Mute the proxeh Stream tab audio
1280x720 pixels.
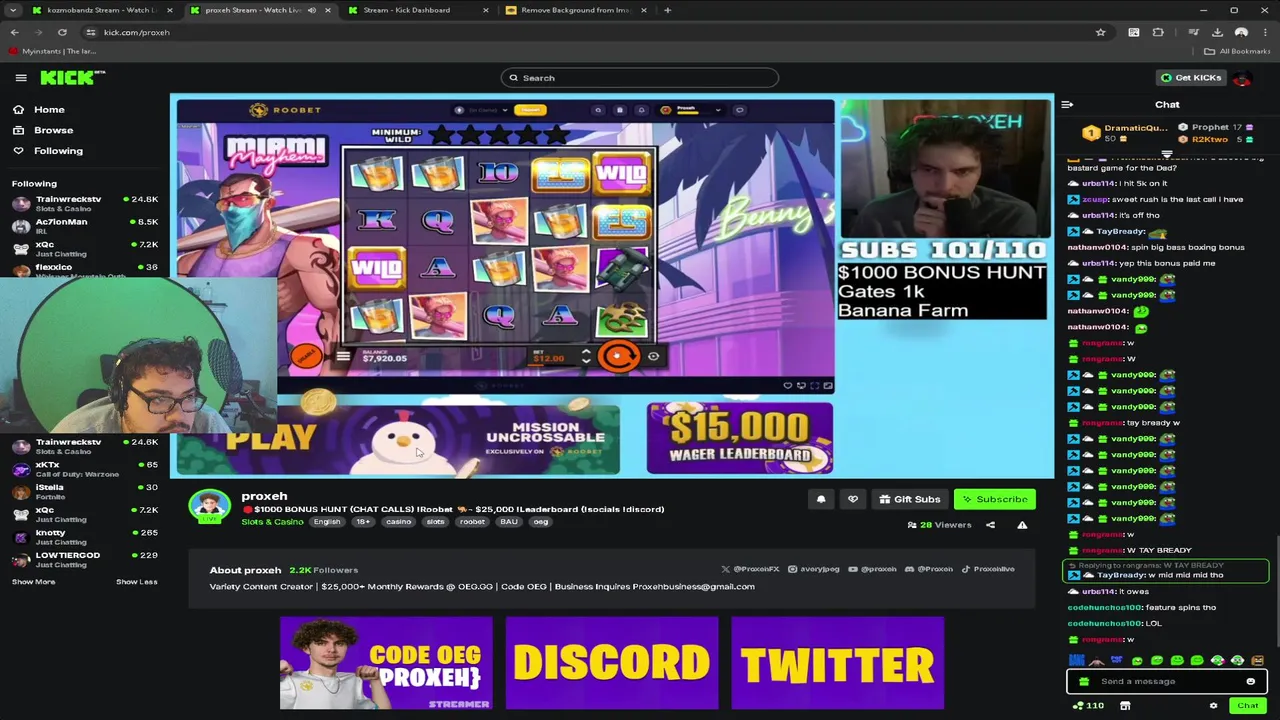312,10
